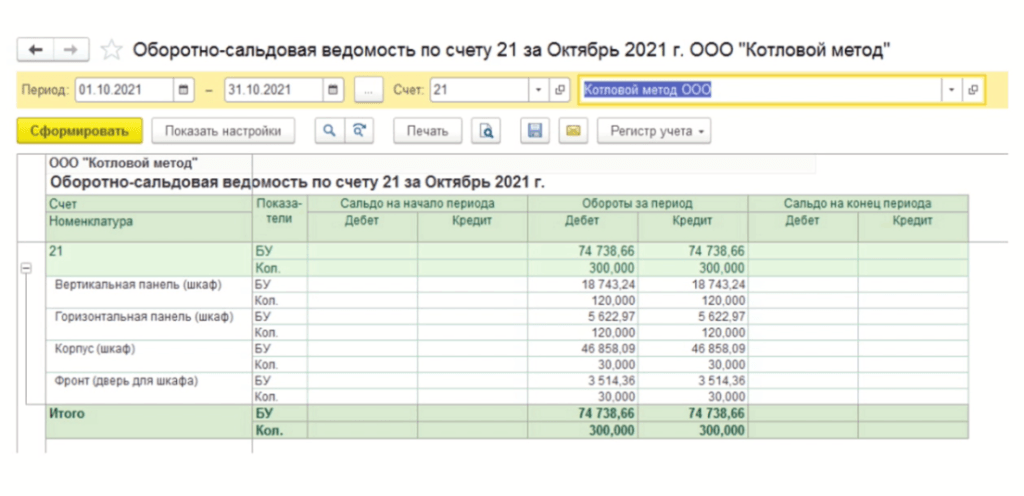Screen dimensions: 1024x496
Task: Open the Регистр учета dropdown menu
Action: [653, 131]
